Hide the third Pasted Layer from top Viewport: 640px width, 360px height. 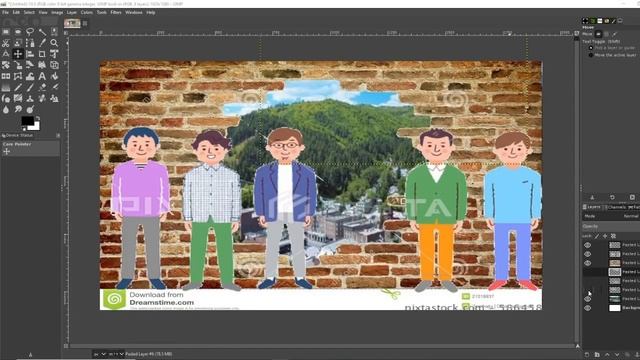tap(587, 263)
